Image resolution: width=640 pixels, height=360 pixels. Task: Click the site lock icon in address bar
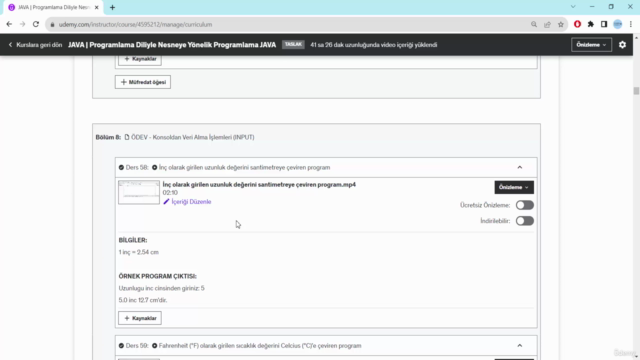(x=52, y=24)
